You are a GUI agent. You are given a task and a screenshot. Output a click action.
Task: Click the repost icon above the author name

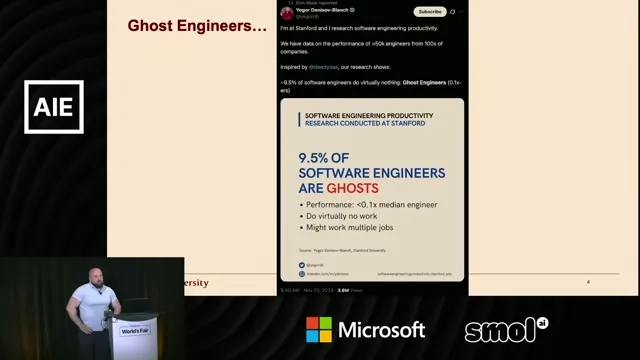[291, 2]
